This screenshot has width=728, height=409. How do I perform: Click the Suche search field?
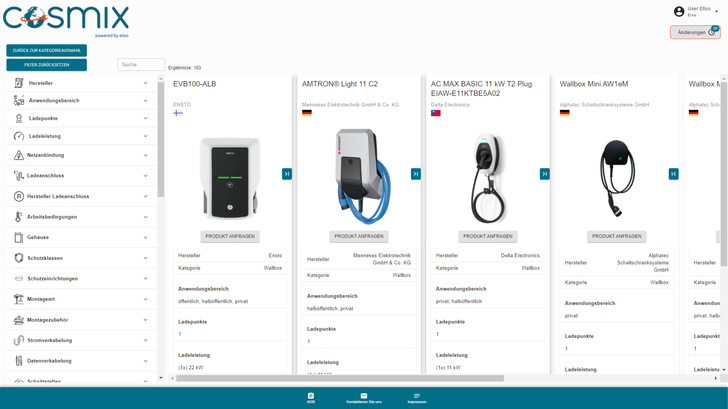(140, 64)
